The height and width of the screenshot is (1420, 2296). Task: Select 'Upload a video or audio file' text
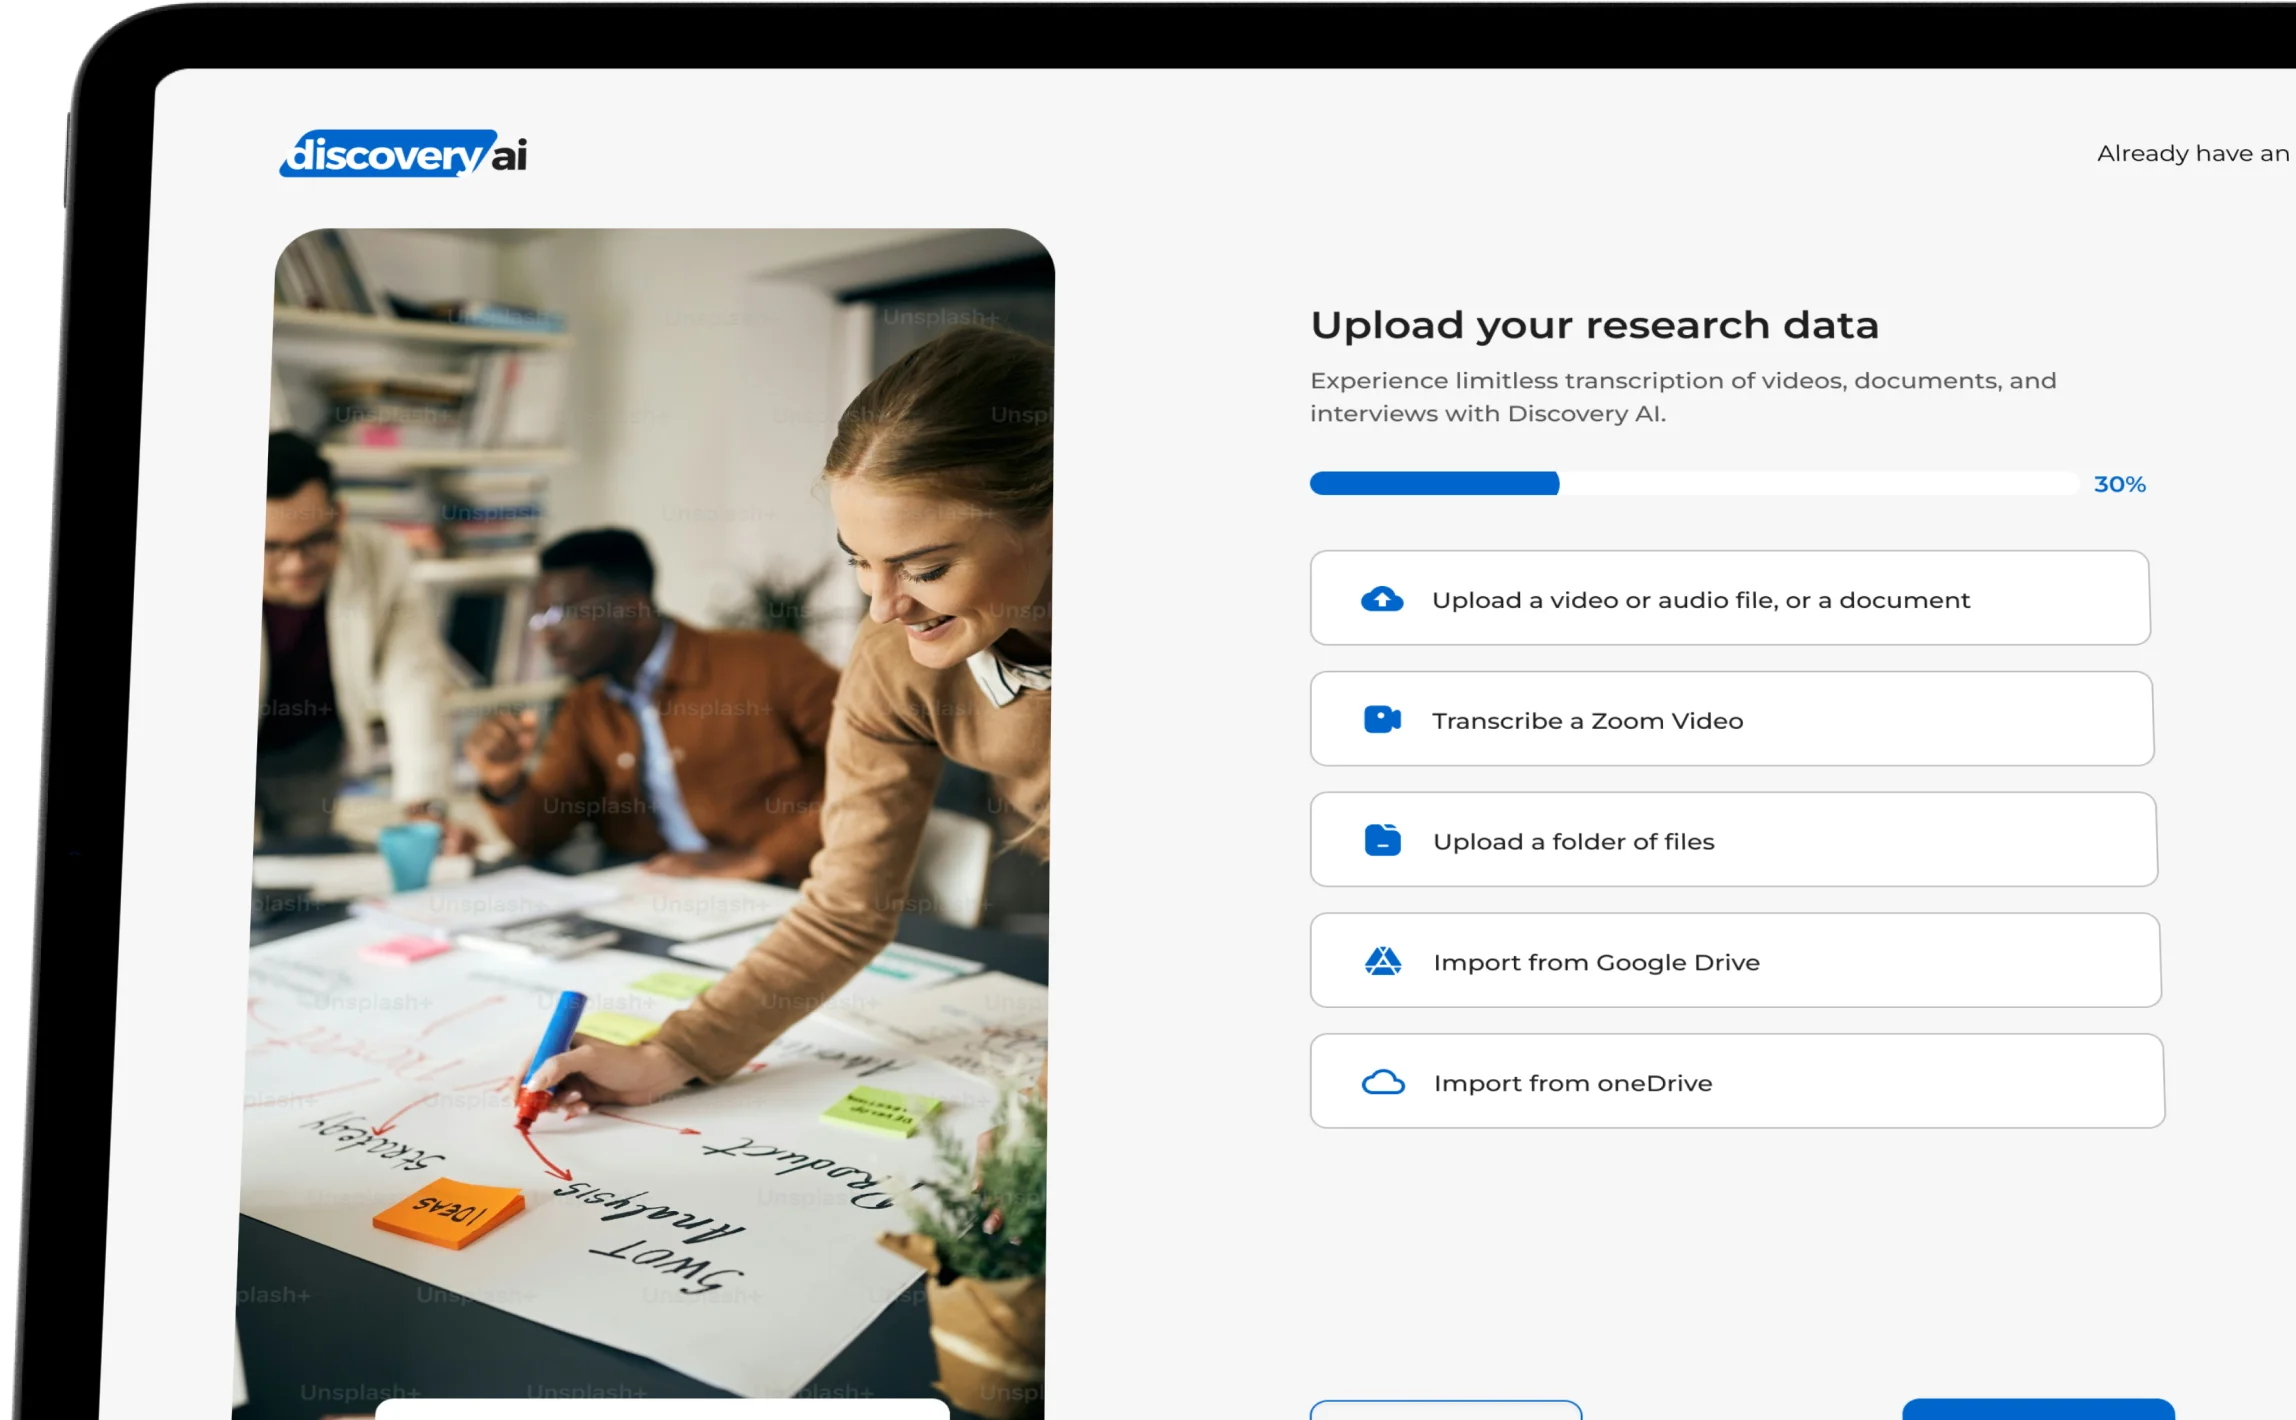pyautogui.click(x=1700, y=600)
